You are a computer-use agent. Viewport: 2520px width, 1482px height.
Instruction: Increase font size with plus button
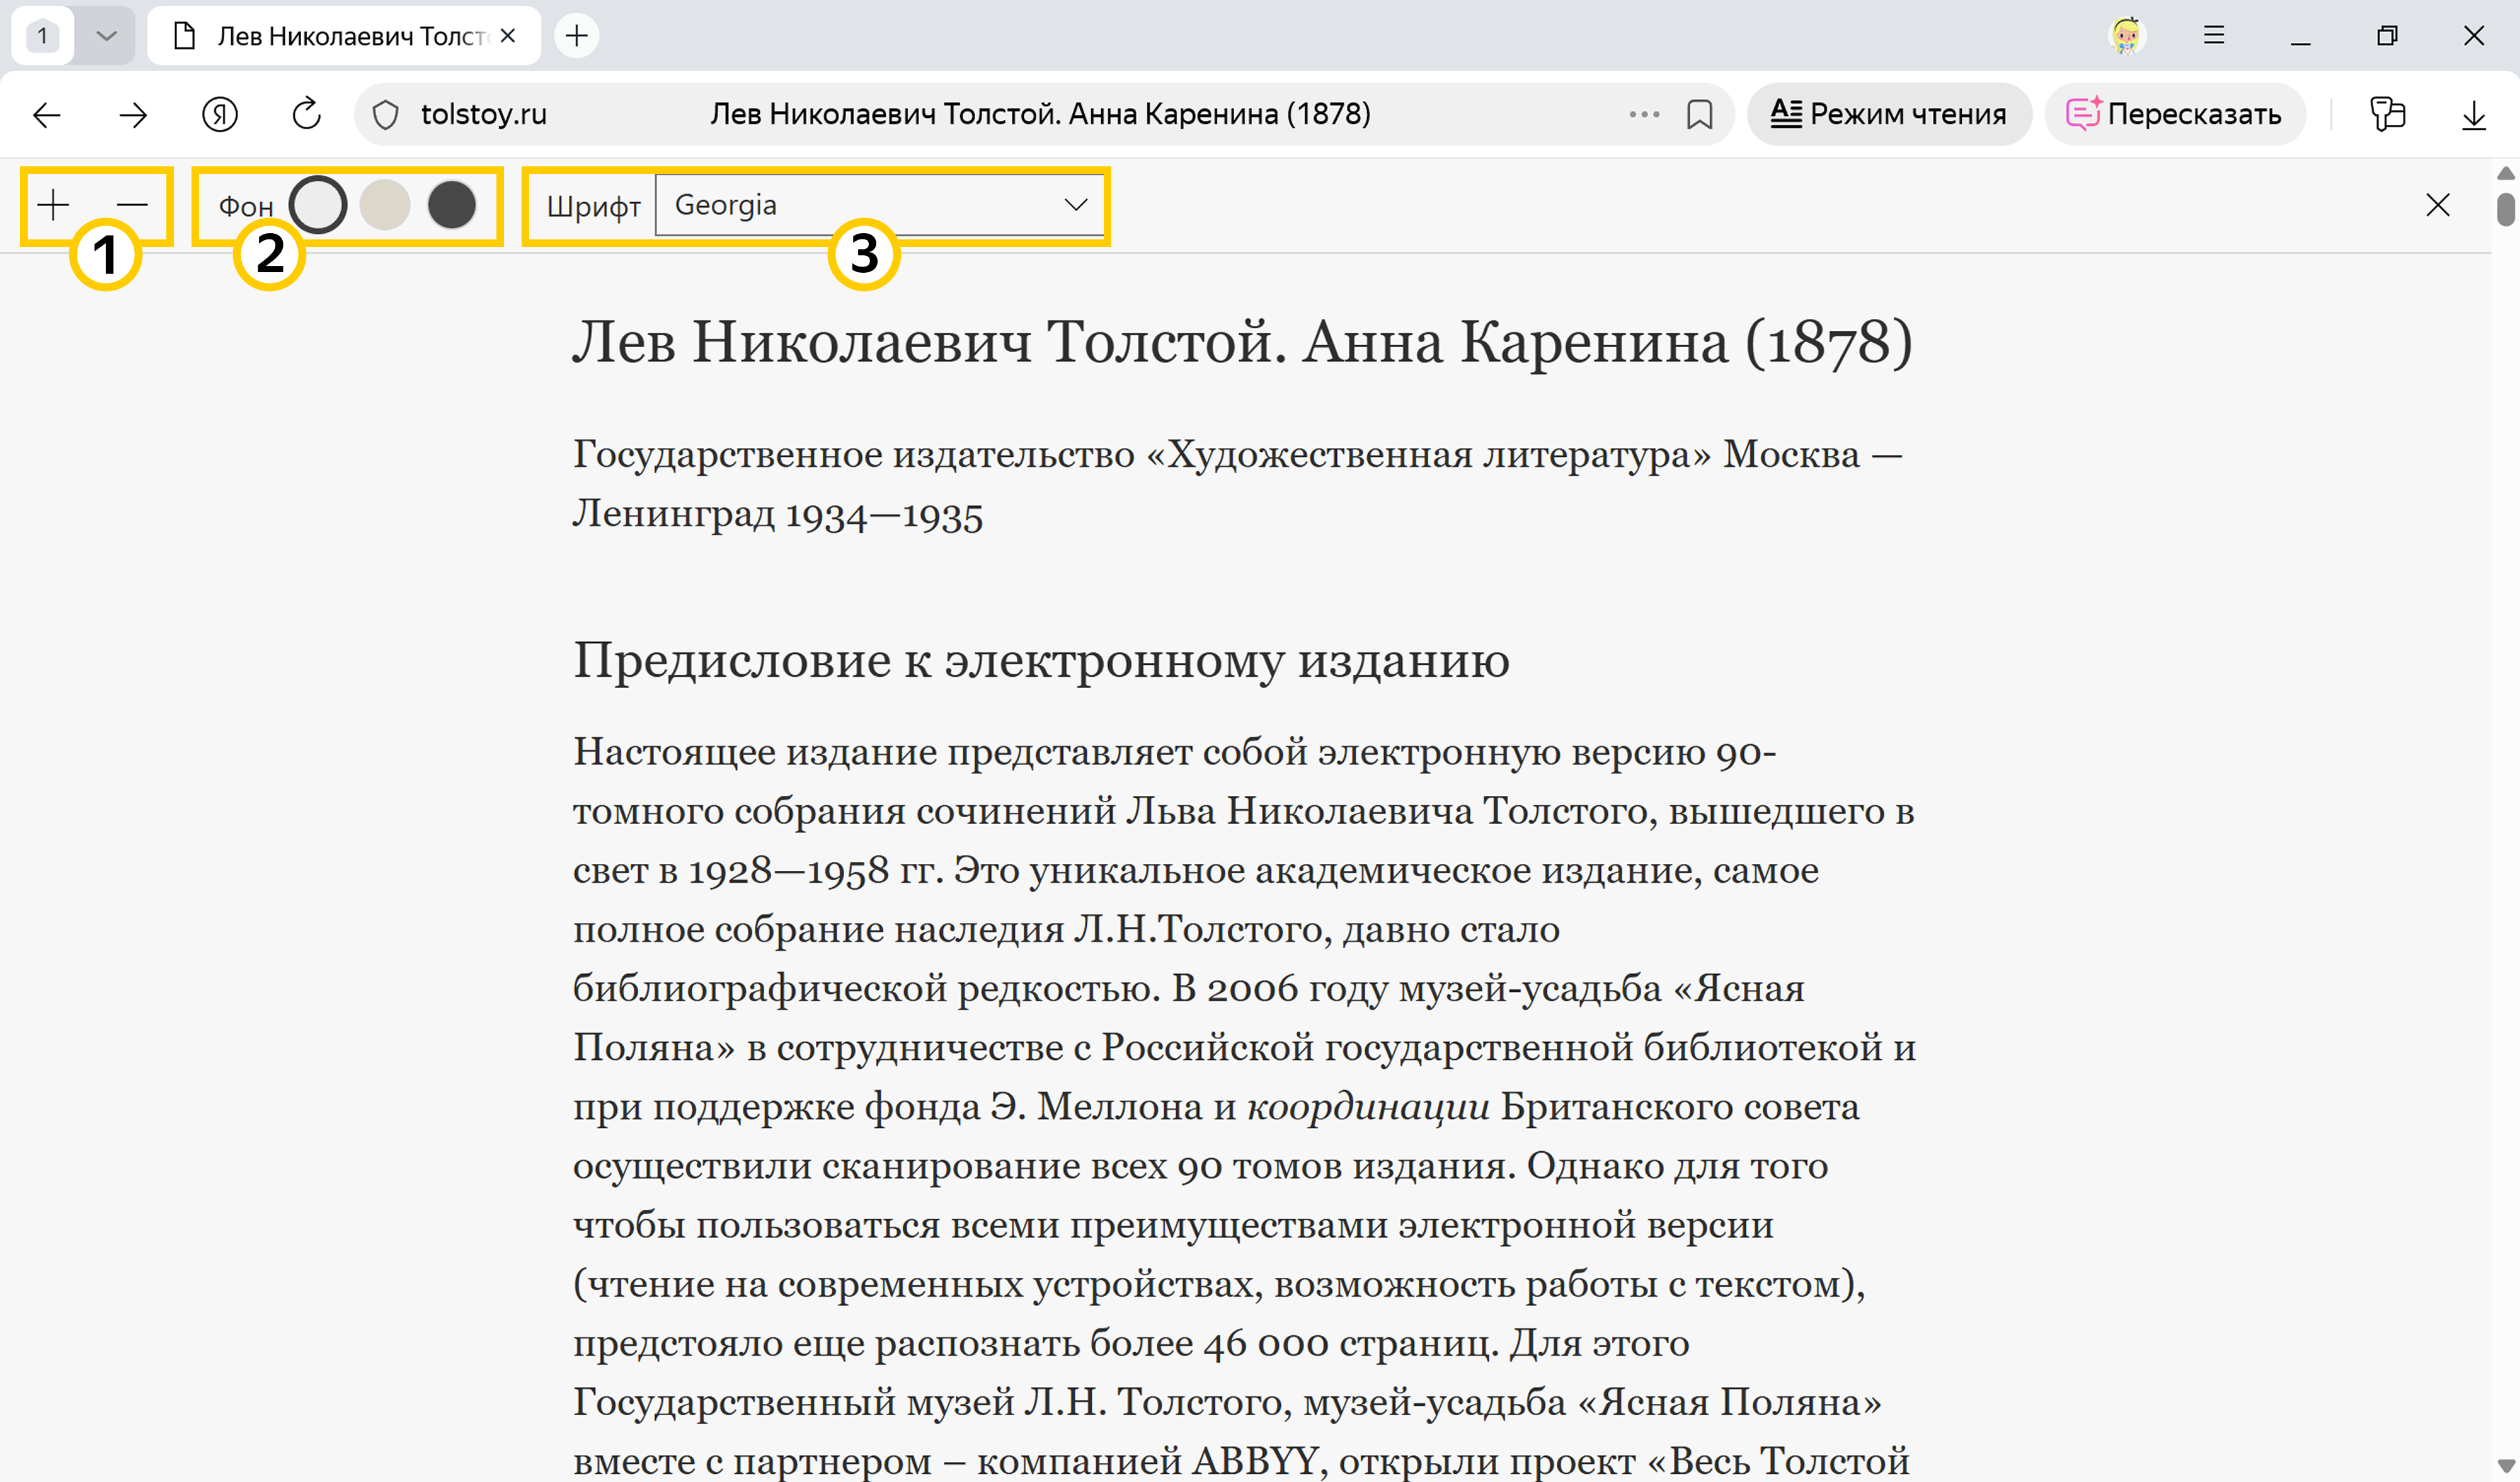click(53, 205)
